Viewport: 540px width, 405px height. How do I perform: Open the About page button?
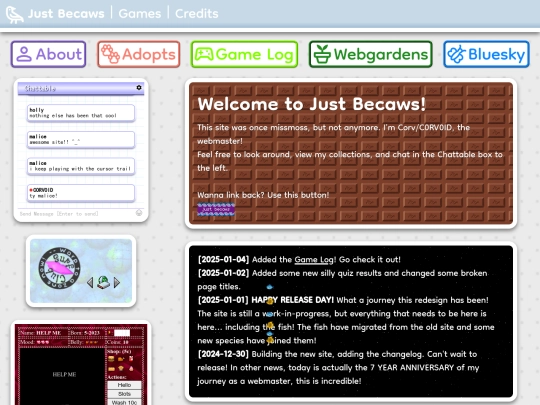48,54
